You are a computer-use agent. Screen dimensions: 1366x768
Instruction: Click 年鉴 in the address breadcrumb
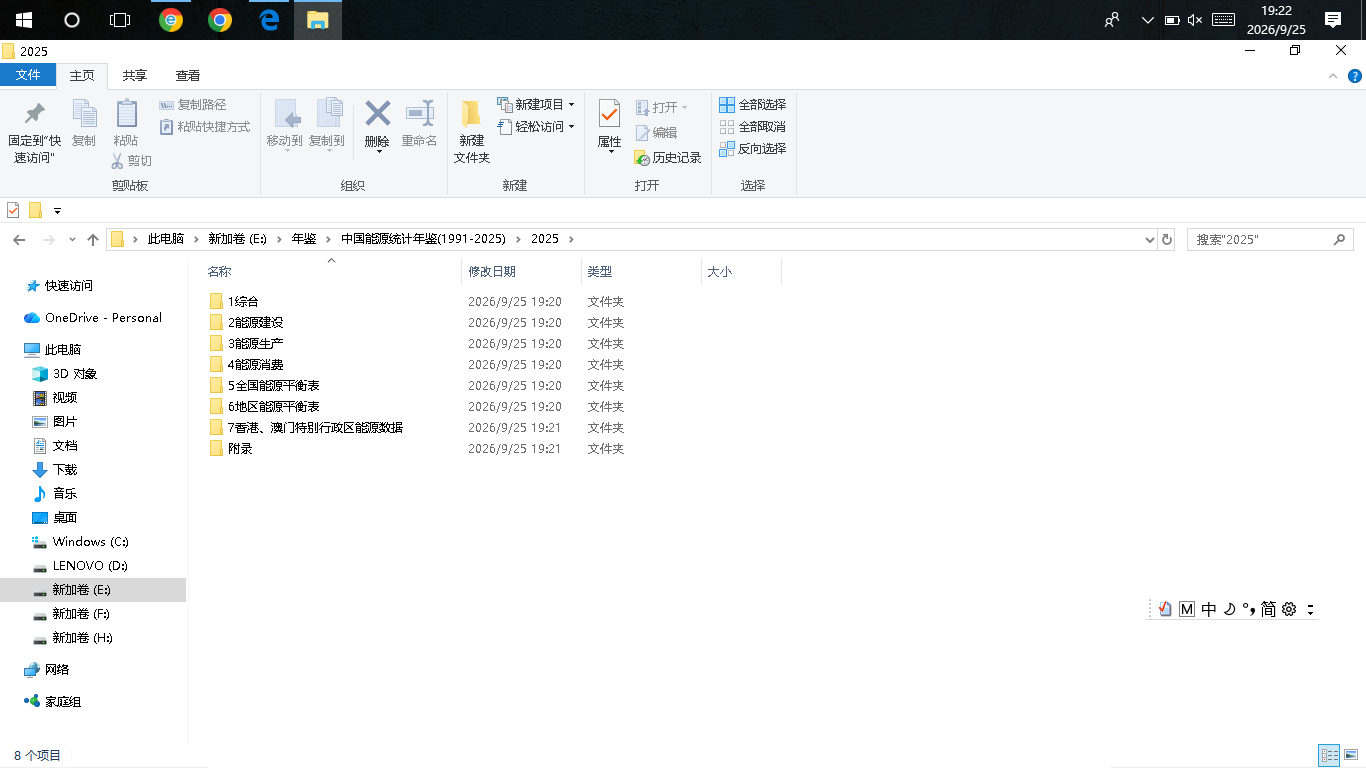tap(304, 239)
